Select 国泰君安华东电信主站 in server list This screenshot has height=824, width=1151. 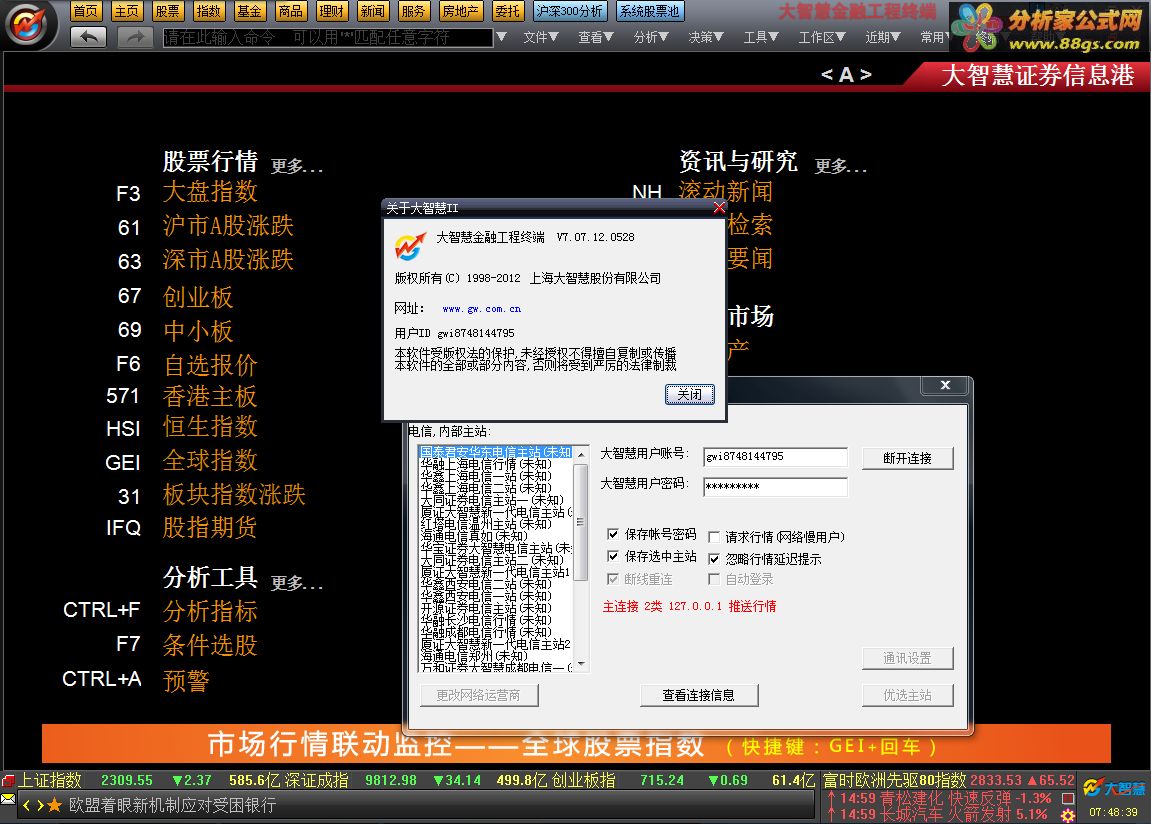click(x=495, y=452)
